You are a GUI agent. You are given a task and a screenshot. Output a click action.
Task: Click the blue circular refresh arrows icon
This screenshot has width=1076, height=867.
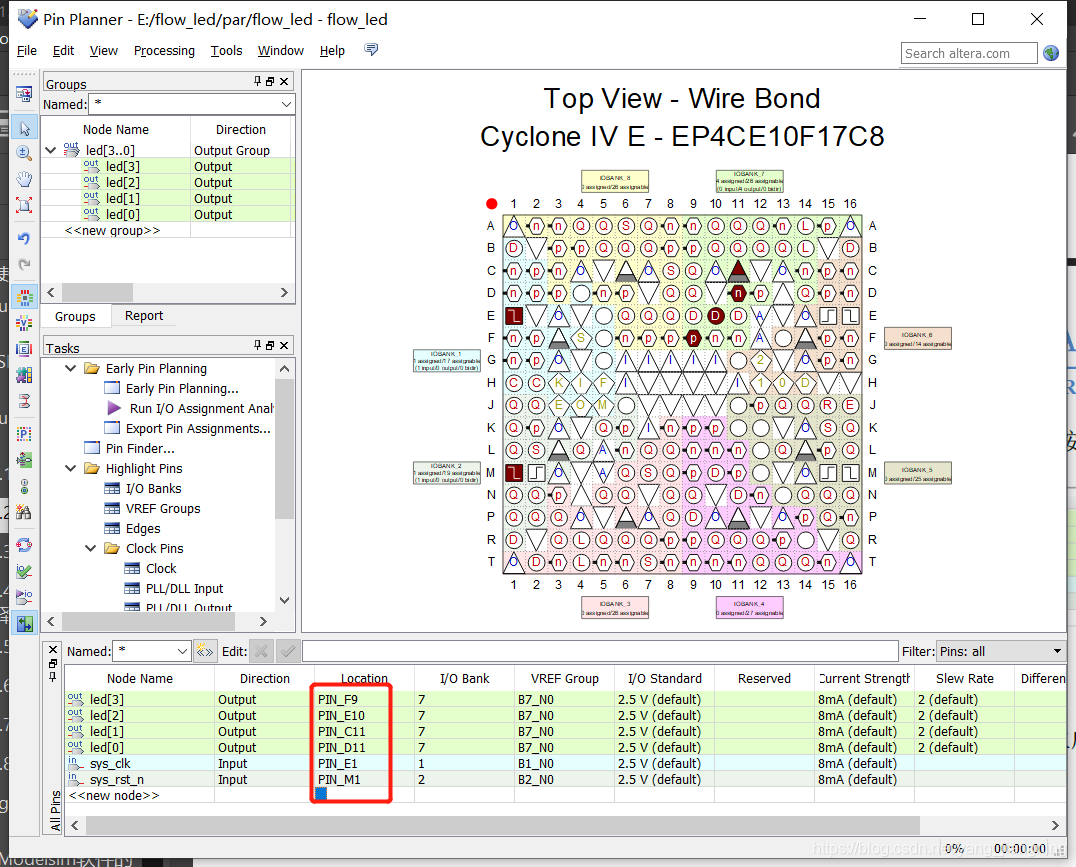point(24,545)
